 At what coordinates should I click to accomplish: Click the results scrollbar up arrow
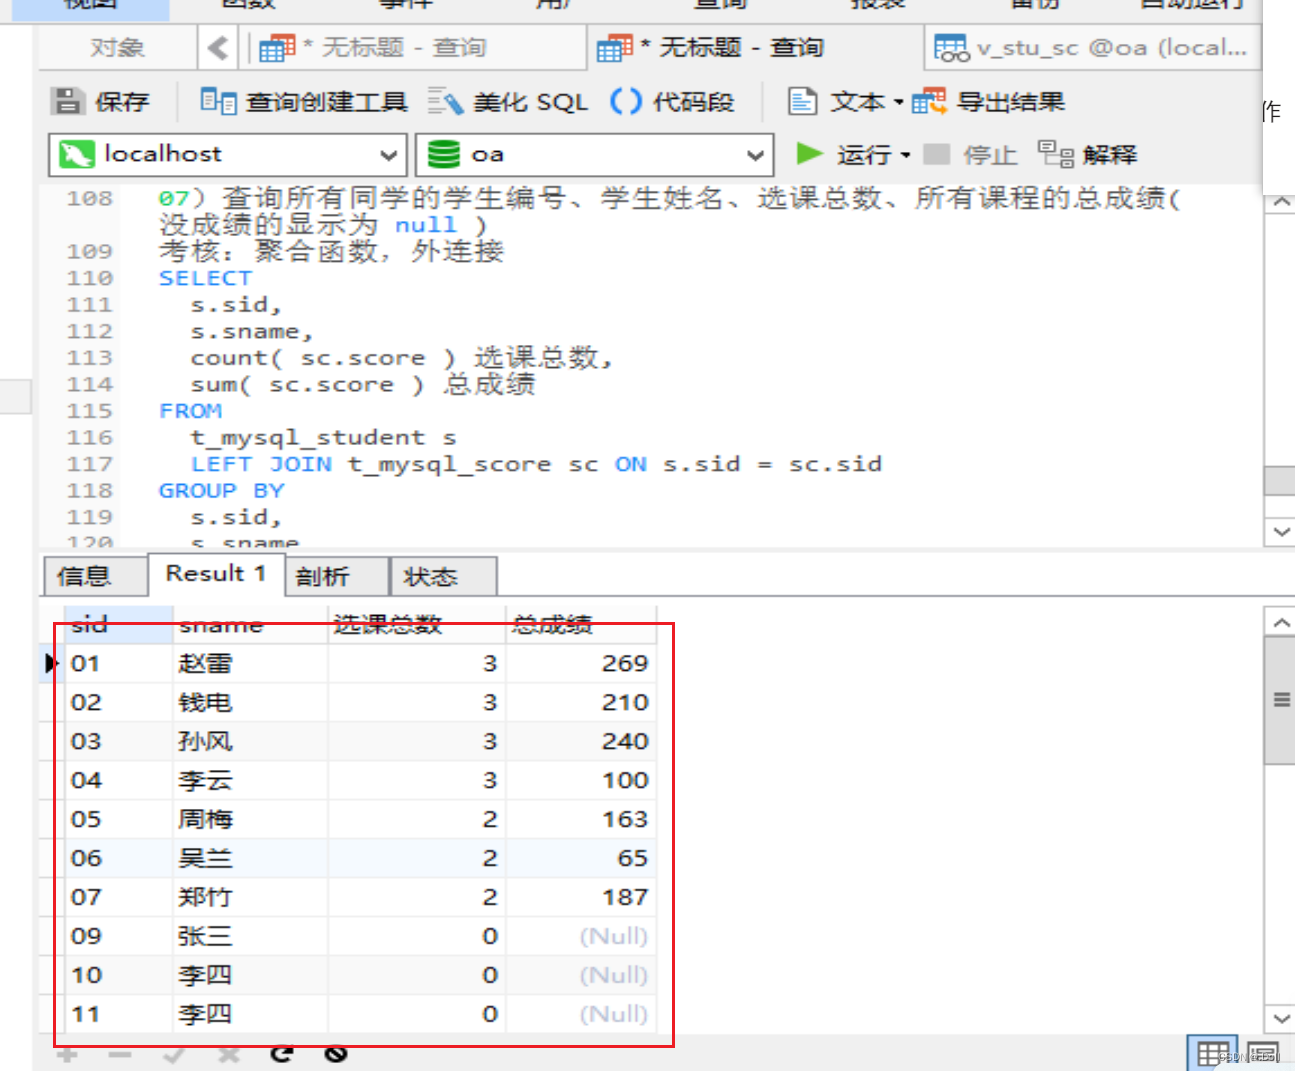pyautogui.click(x=1280, y=622)
